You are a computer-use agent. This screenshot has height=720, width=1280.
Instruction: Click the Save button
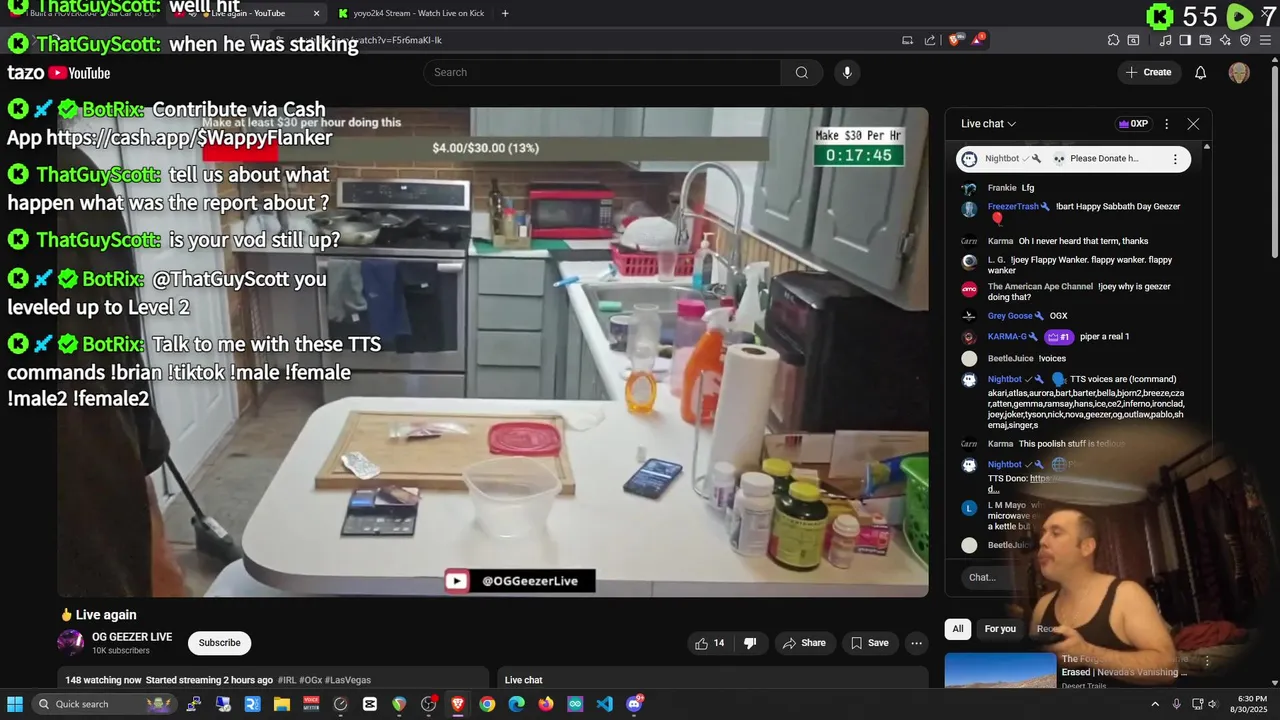pyautogui.click(x=869, y=643)
